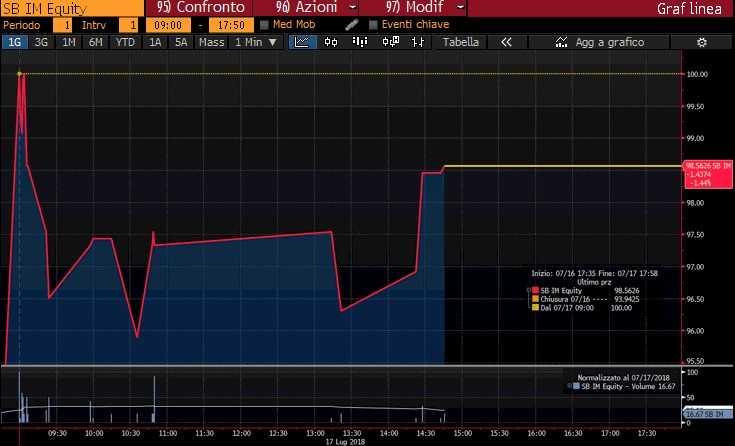Switch to Tabella view
Screen dimensions: 735x446
pyautogui.click(x=461, y=43)
